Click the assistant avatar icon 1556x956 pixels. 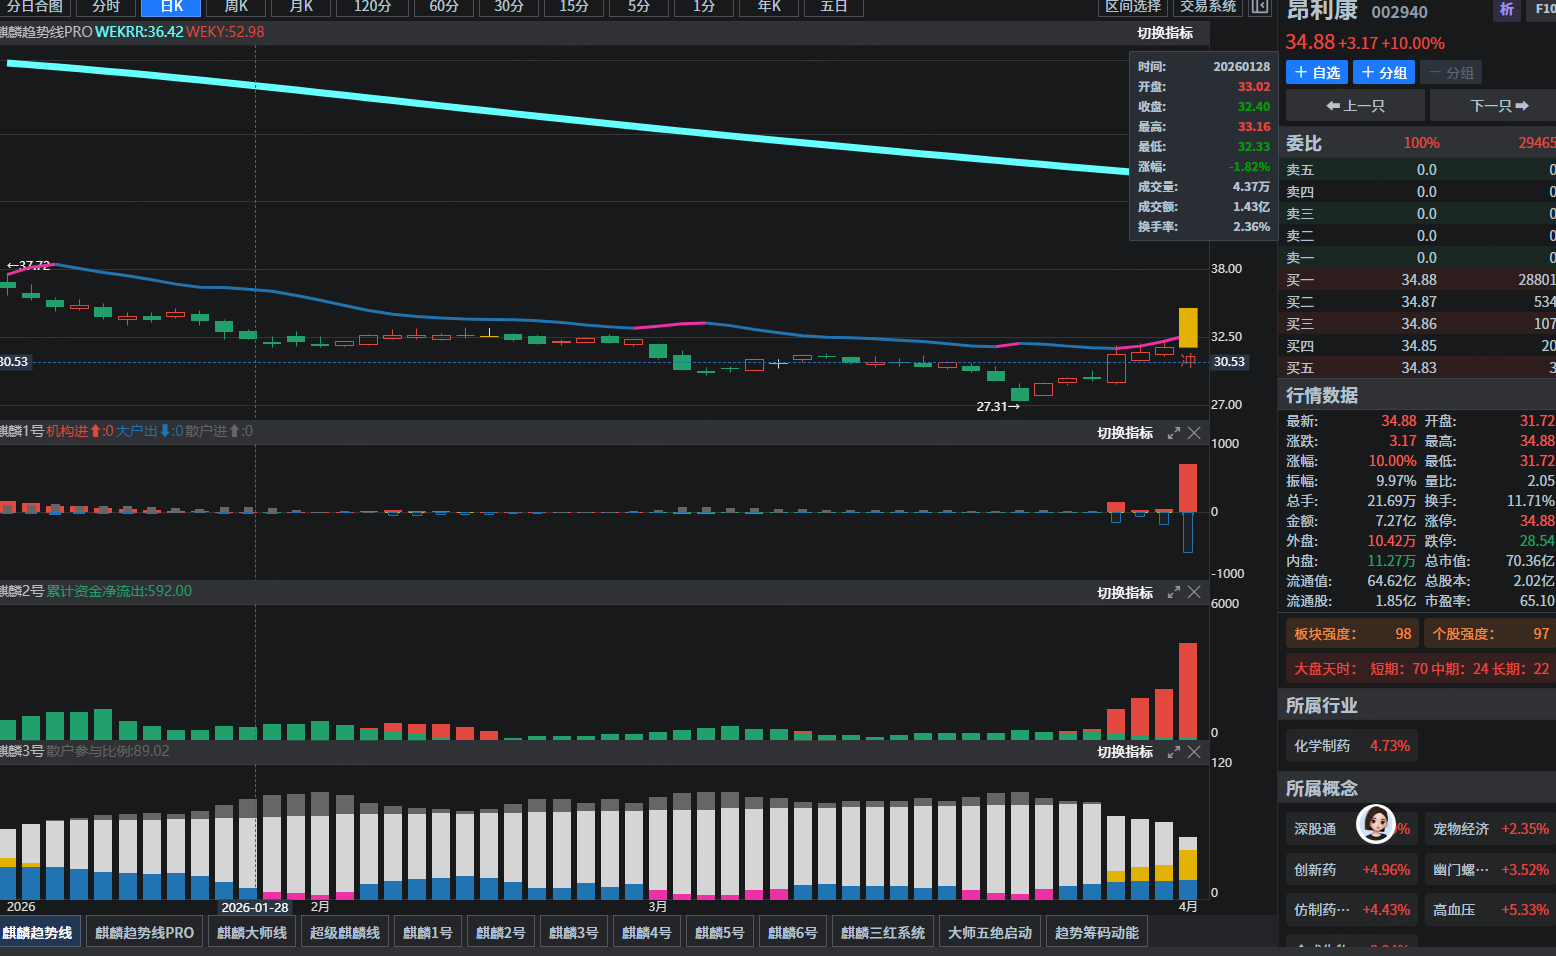(1375, 824)
